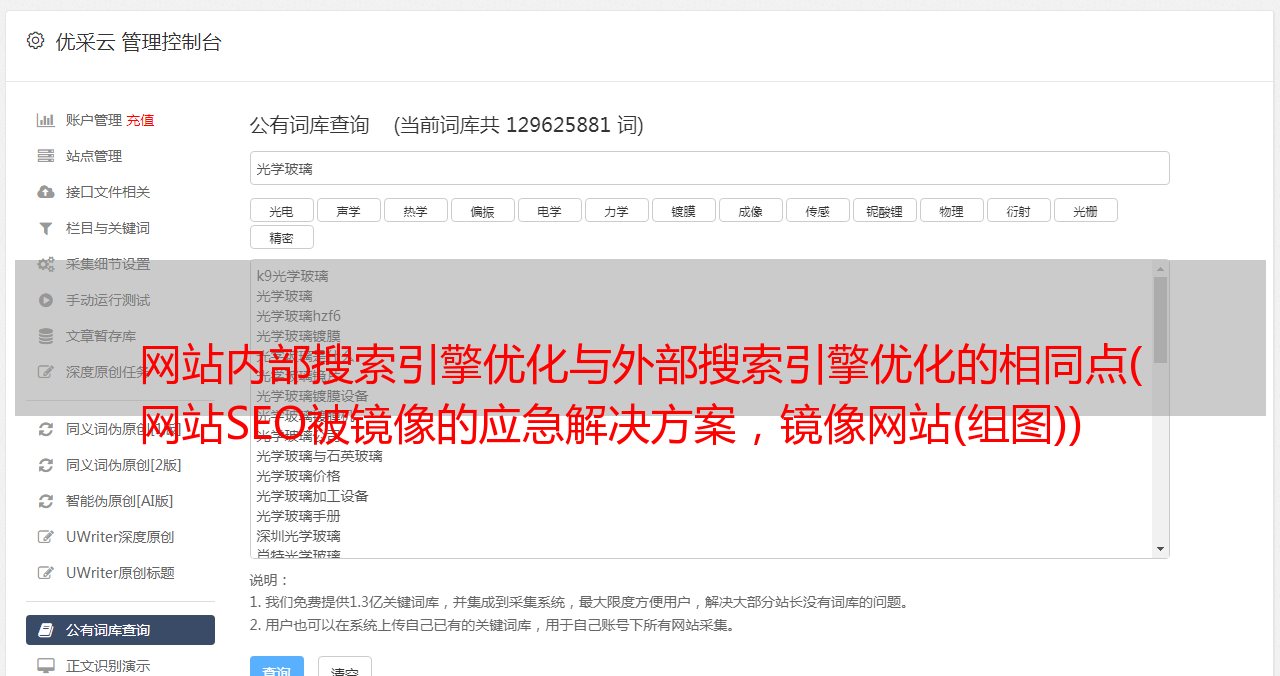1280x676 pixels.
Task: Open the UWriter原创标题 menu entry
Action: [x=120, y=573]
